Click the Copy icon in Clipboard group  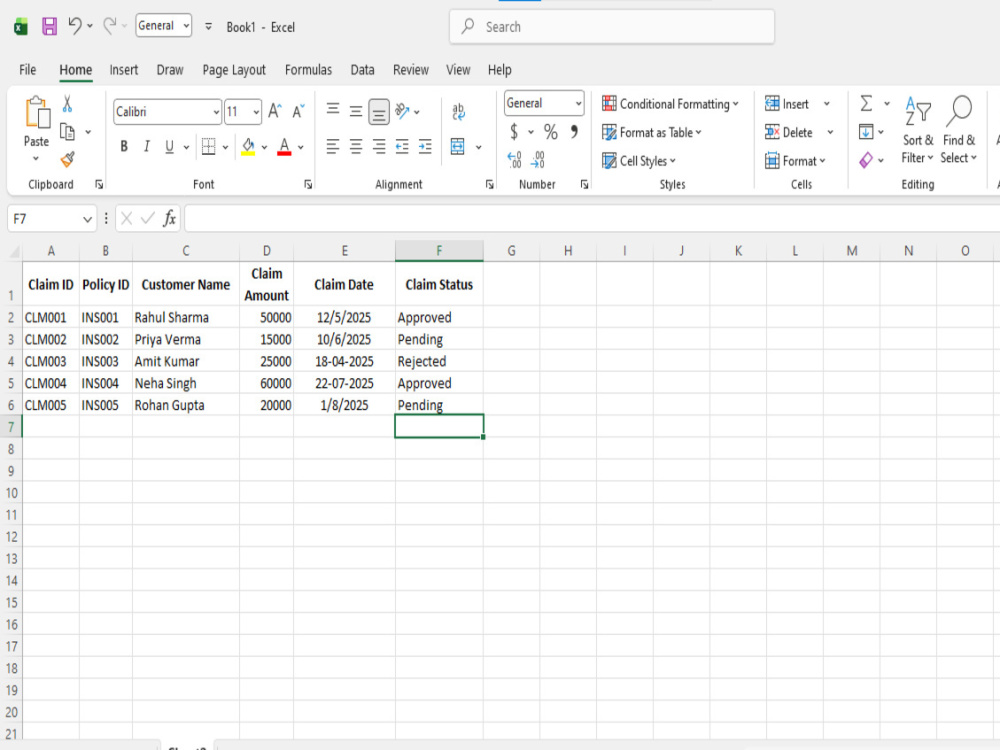pos(67,132)
